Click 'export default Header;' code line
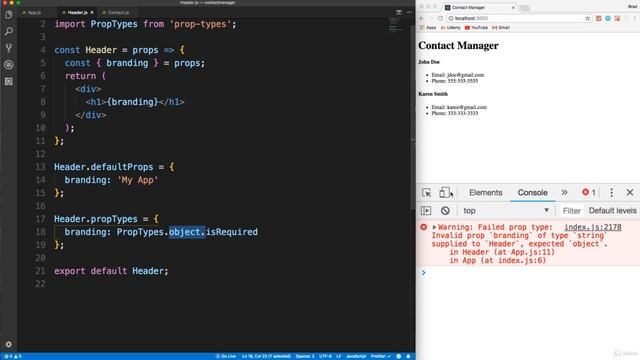 (111, 271)
